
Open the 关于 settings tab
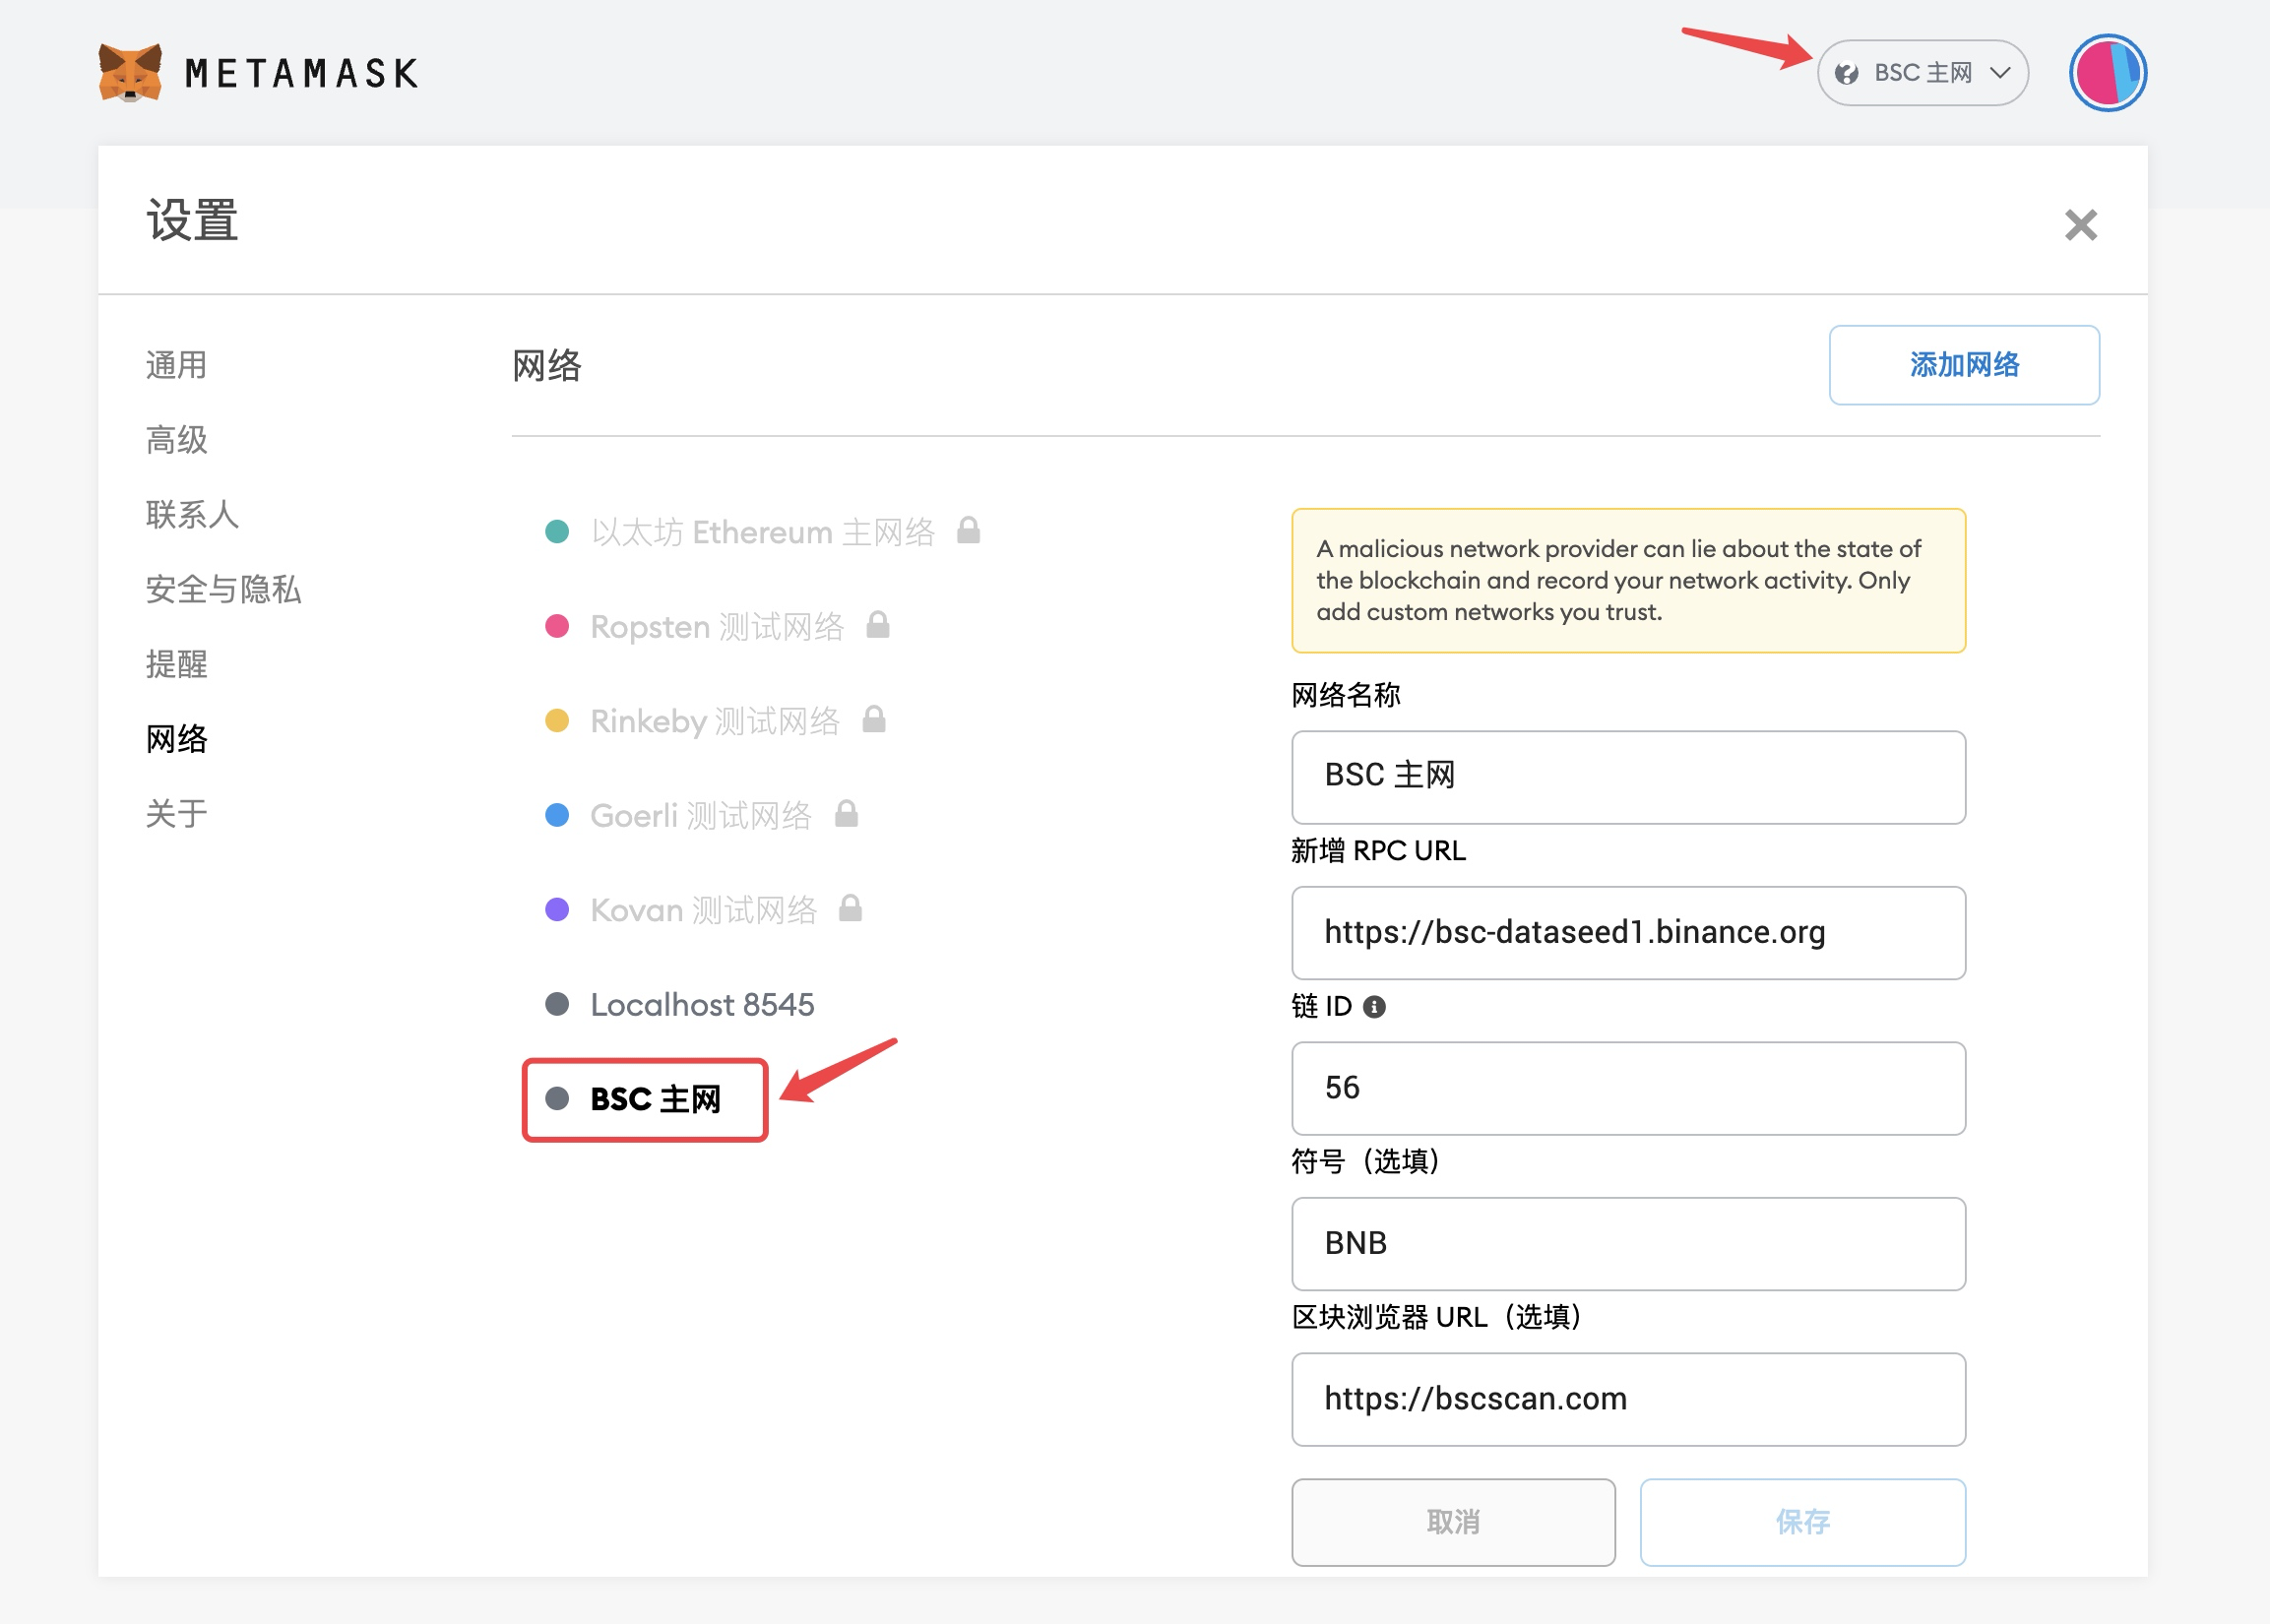[176, 814]
